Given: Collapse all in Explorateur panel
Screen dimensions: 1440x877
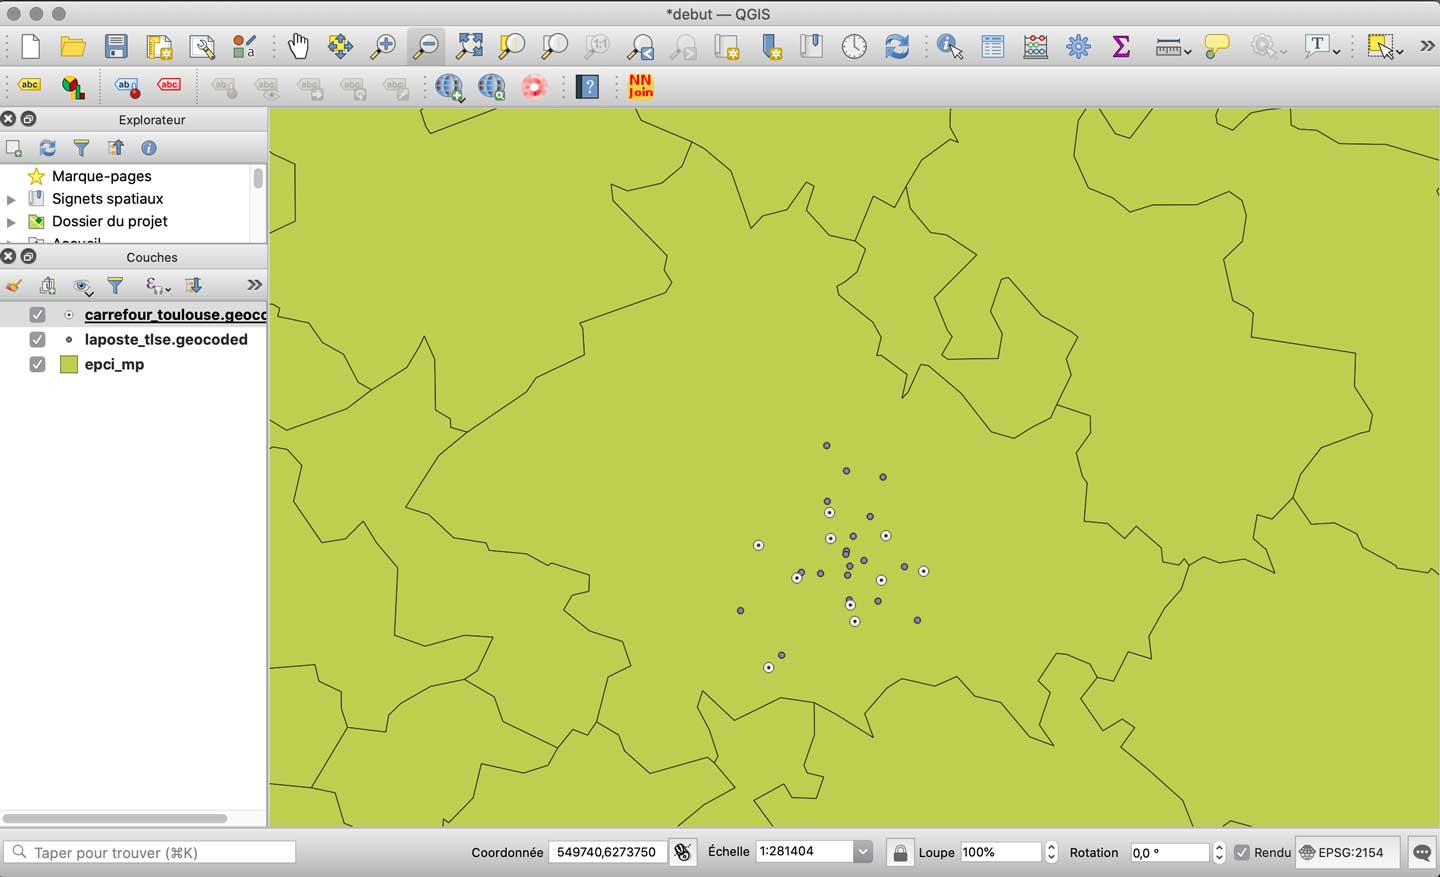Looking at the screenshot, I should pyautogui.click(x=116, y=148).
